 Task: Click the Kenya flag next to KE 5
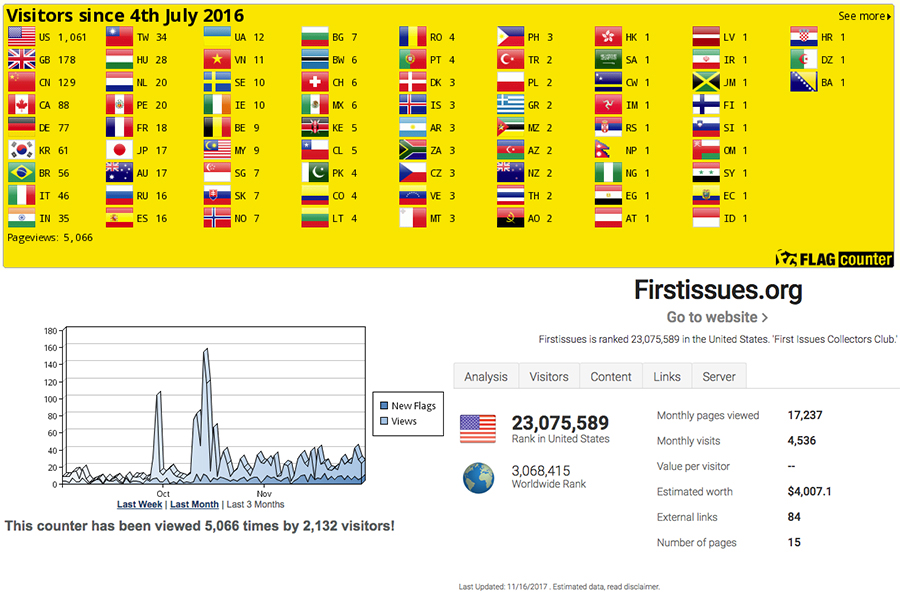(x=315, y=127)
